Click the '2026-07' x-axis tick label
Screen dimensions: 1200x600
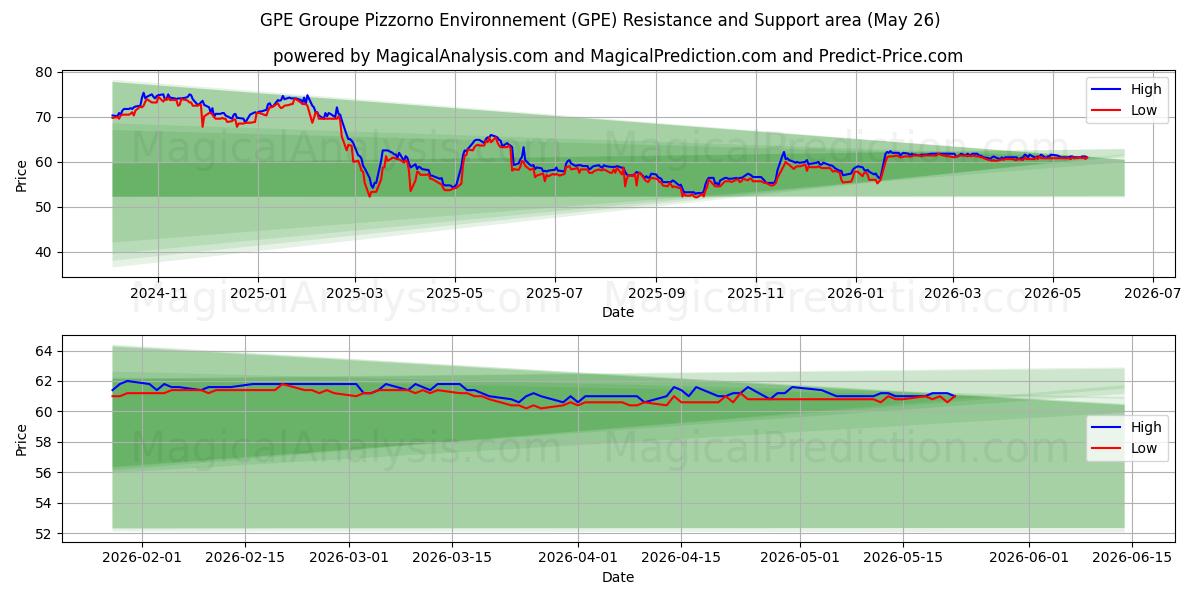(1153, 294)
